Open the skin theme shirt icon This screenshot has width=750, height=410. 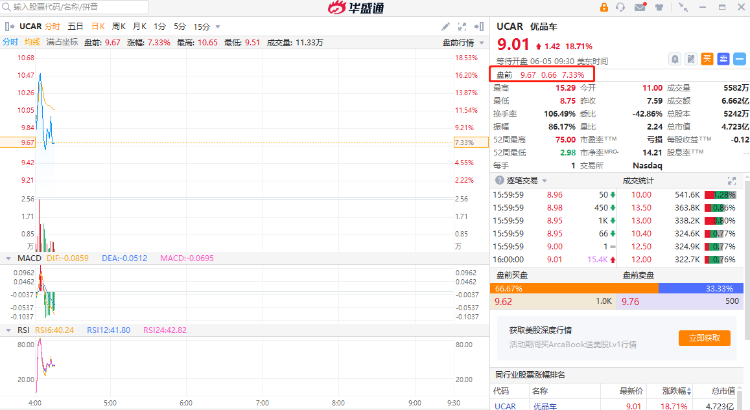(659, 7)
